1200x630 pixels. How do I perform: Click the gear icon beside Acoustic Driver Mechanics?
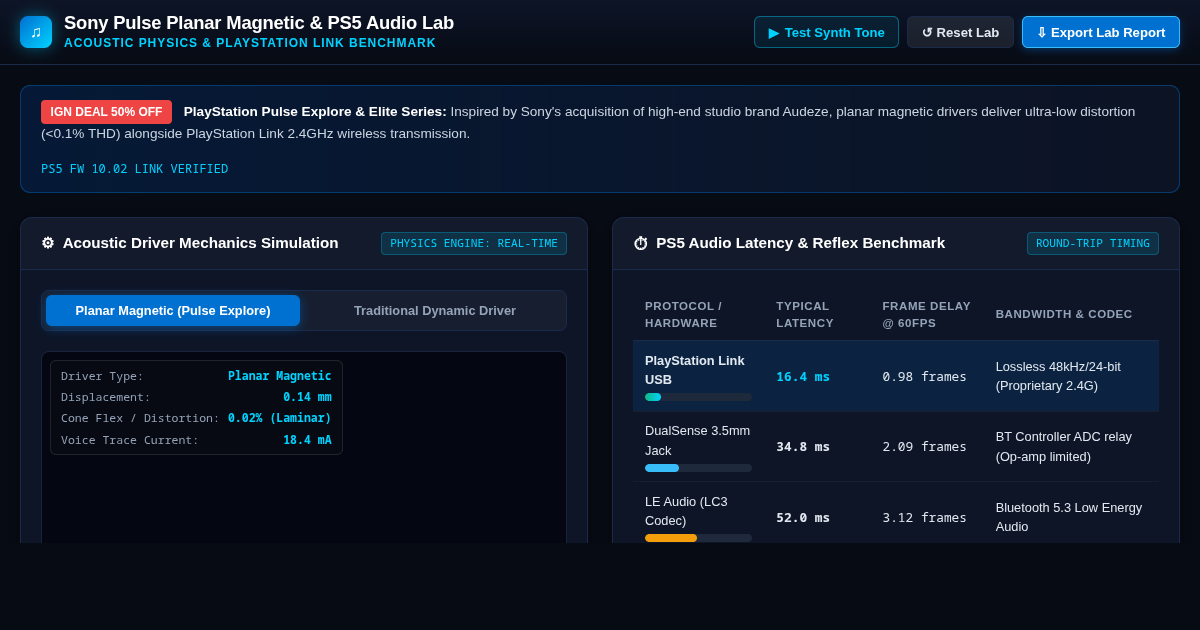[48, 243]
